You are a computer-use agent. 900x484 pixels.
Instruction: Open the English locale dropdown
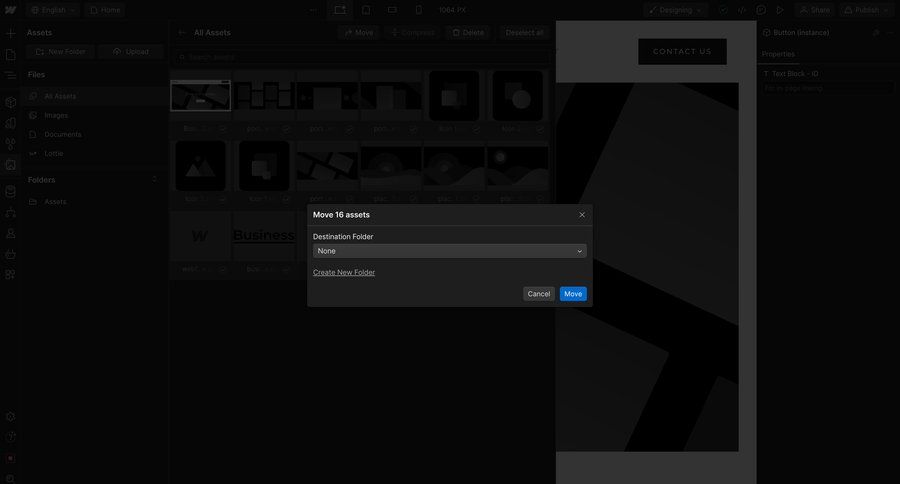[53, 10]
